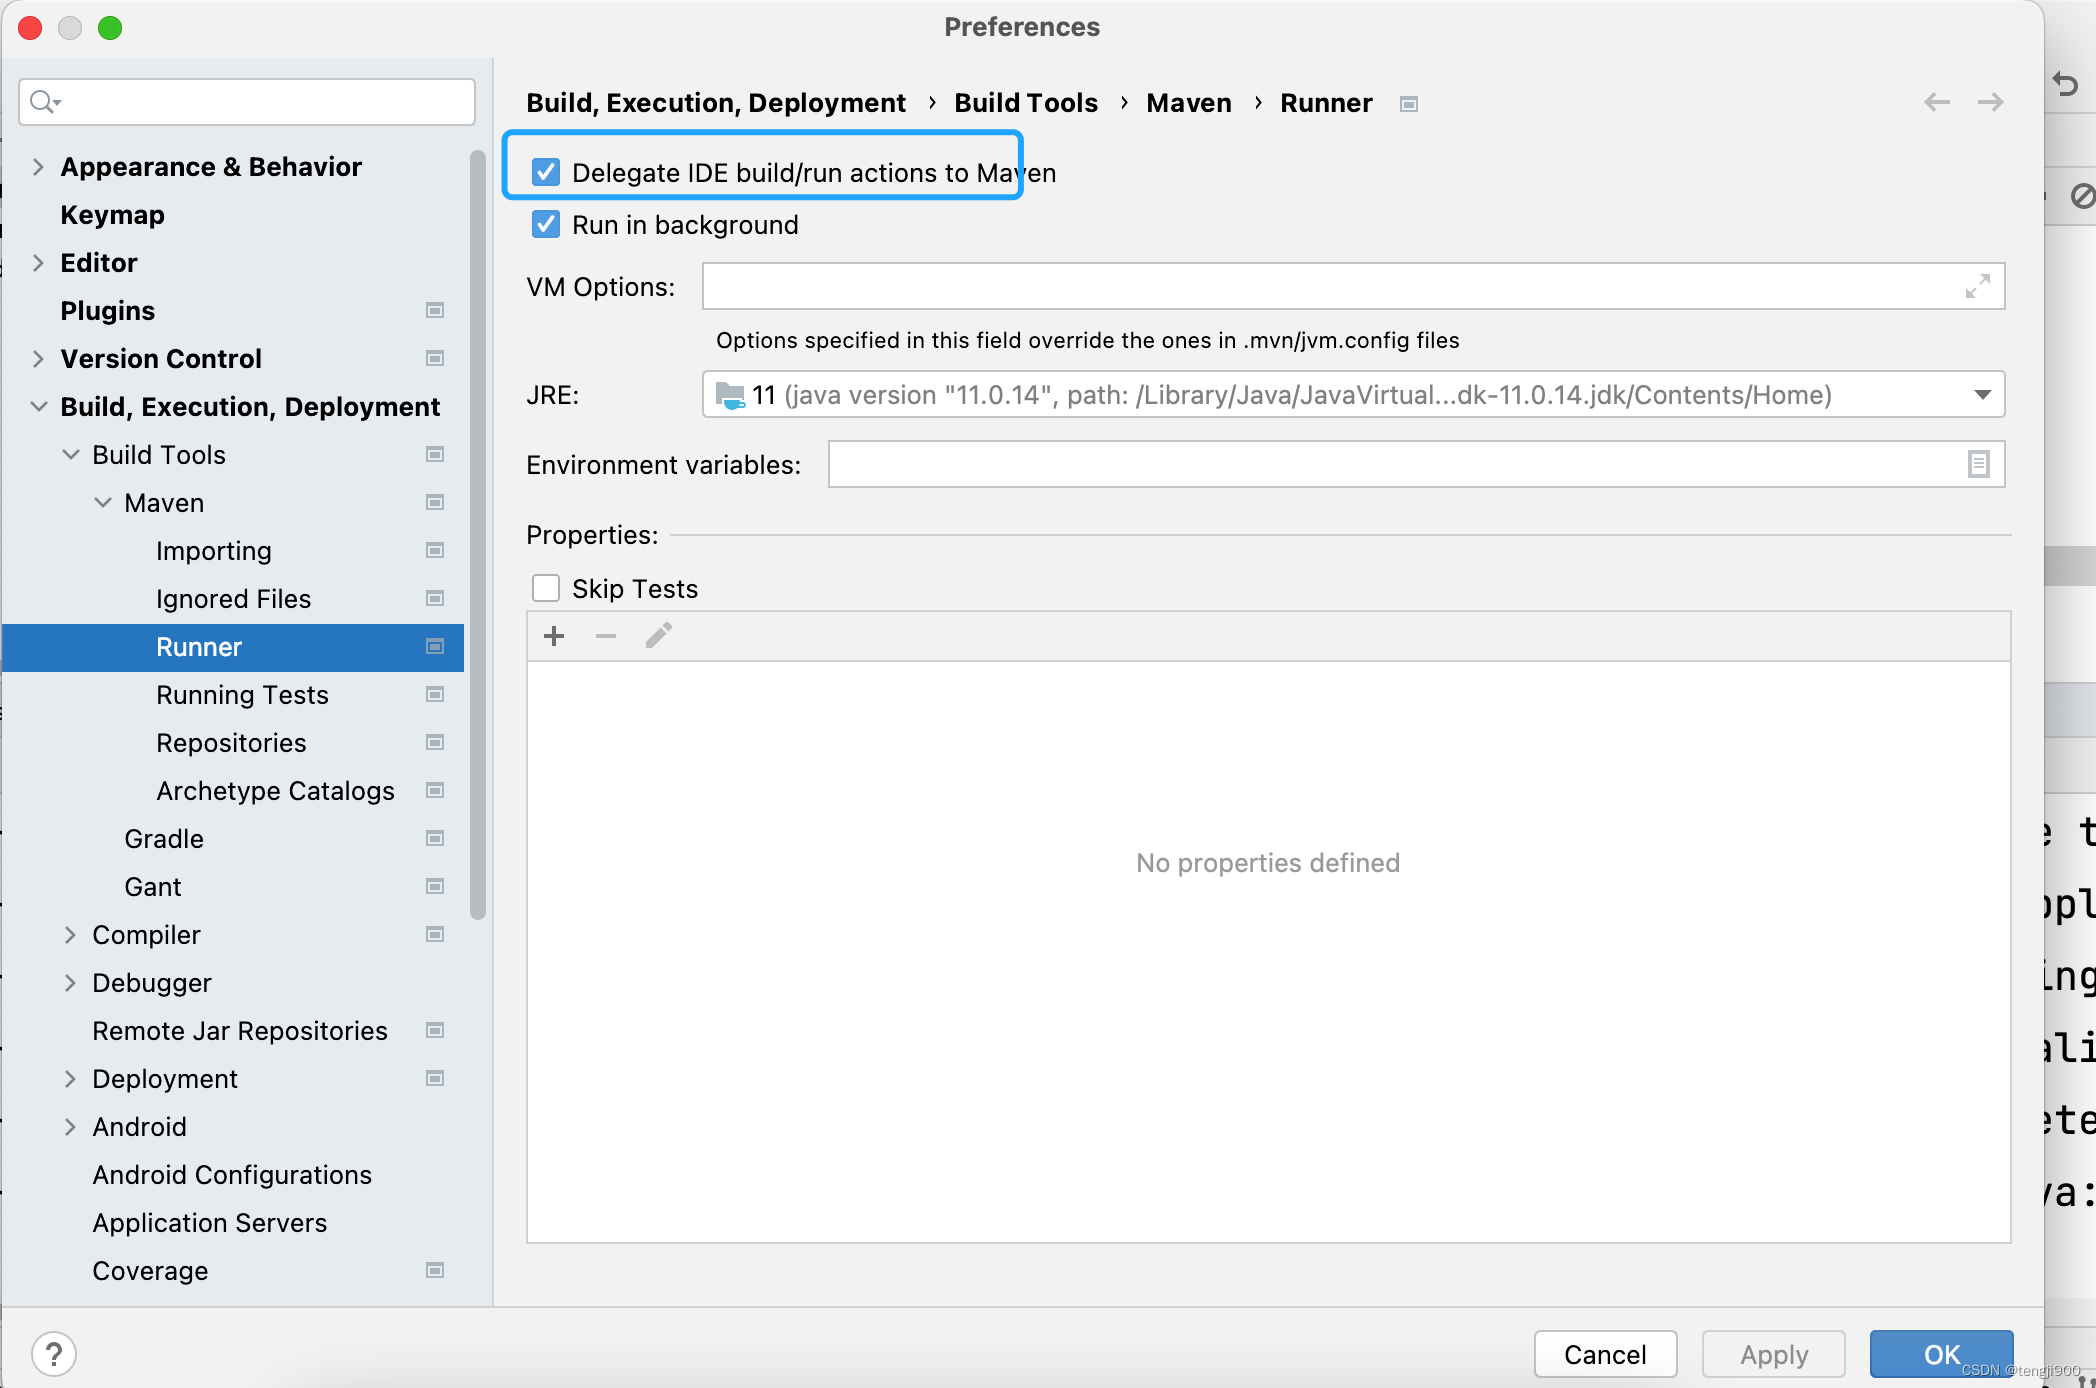Click the breadcrumb settings page icon
2096x1388 pixels.
pyautogui.click(x=1408, y=104)
